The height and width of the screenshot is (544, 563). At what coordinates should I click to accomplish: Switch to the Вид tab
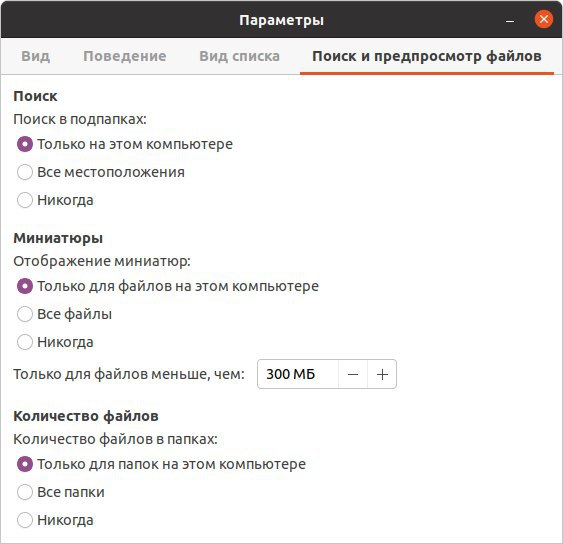pyautogui.click(x=36, y=56)
